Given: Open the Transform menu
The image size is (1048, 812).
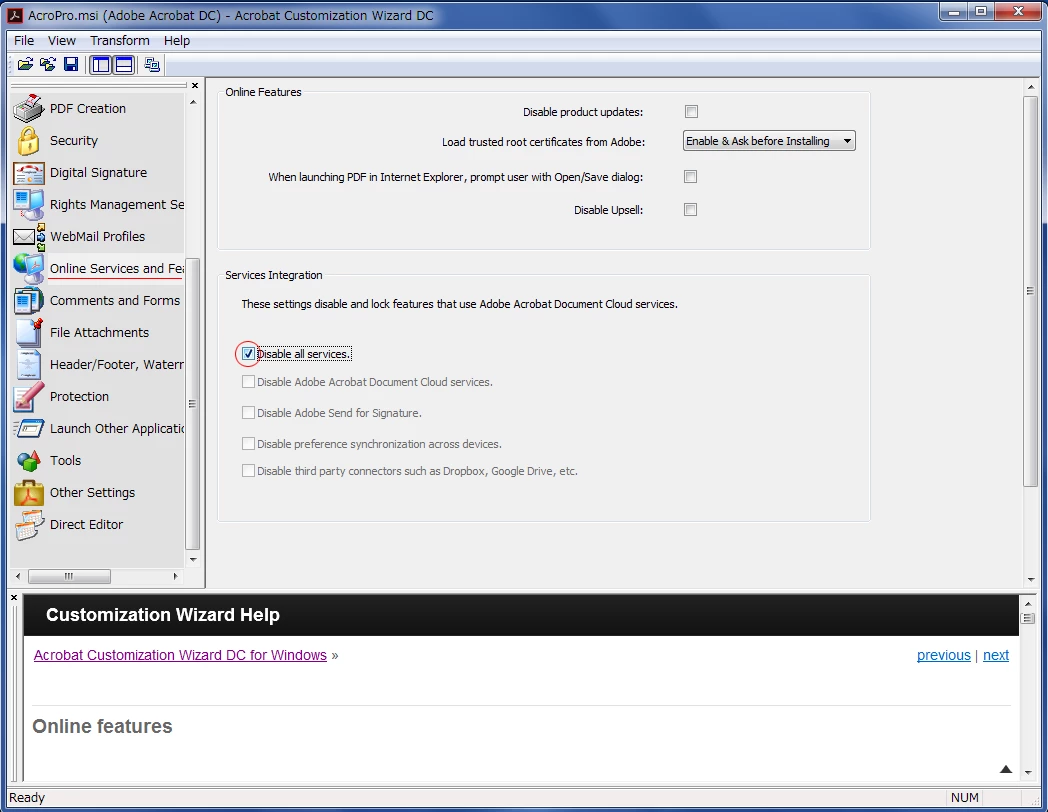Looking at the screenshot, I should tap(120, 41).
